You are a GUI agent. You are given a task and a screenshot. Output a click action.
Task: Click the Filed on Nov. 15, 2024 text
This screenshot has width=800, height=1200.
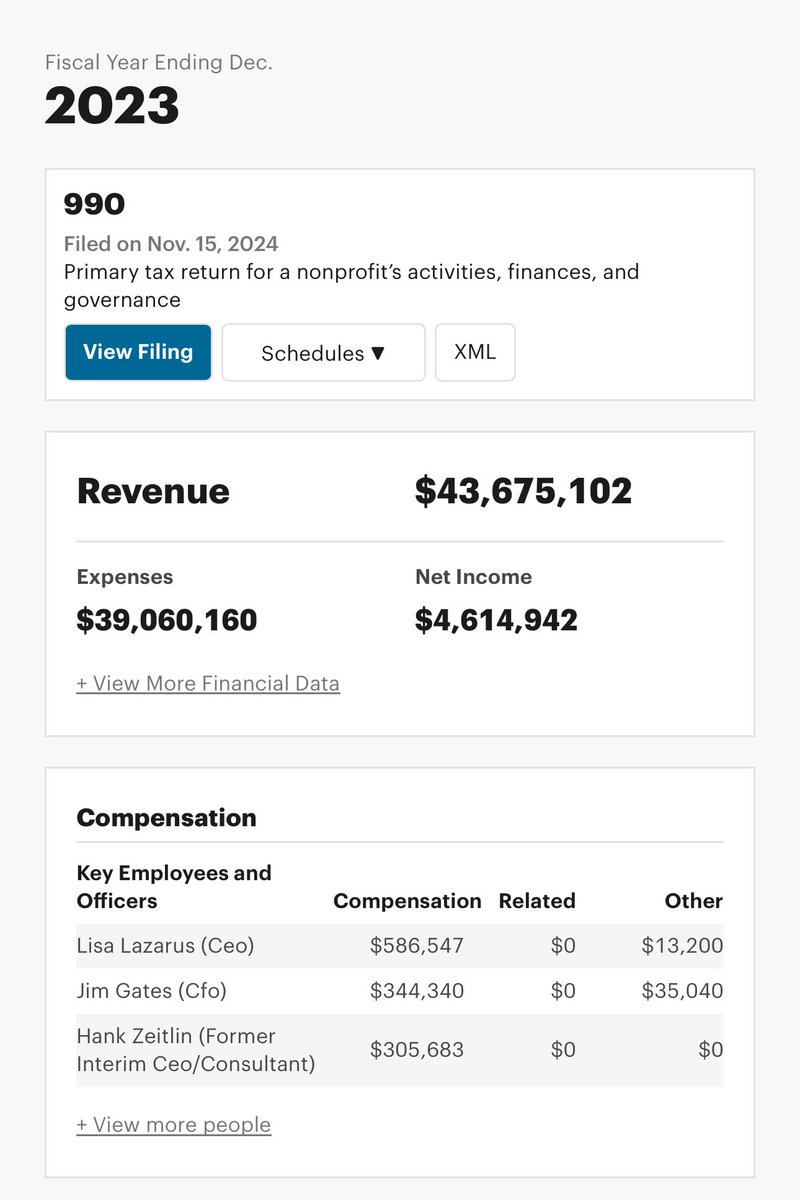[171, 244]
